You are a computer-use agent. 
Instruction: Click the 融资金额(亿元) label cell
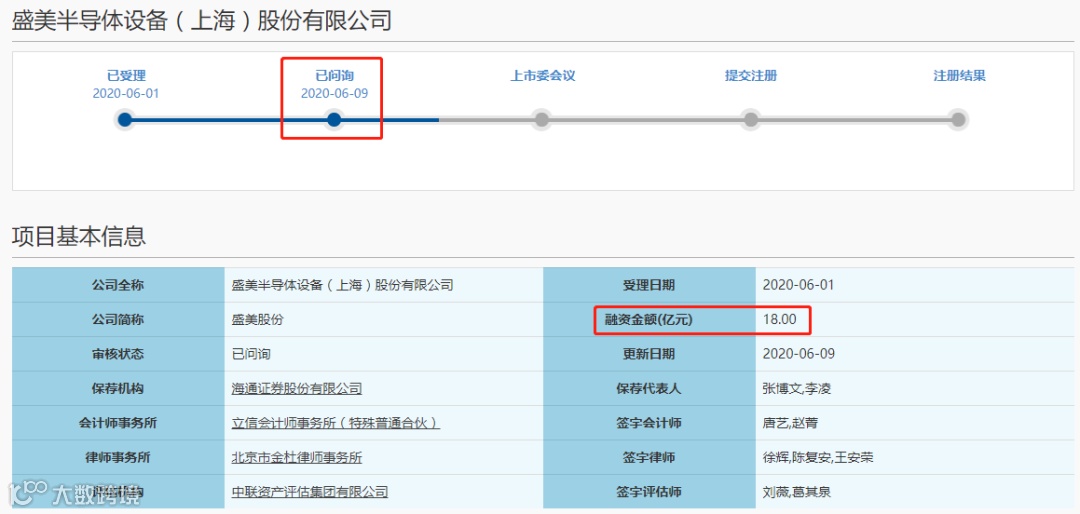coord(649,320)
